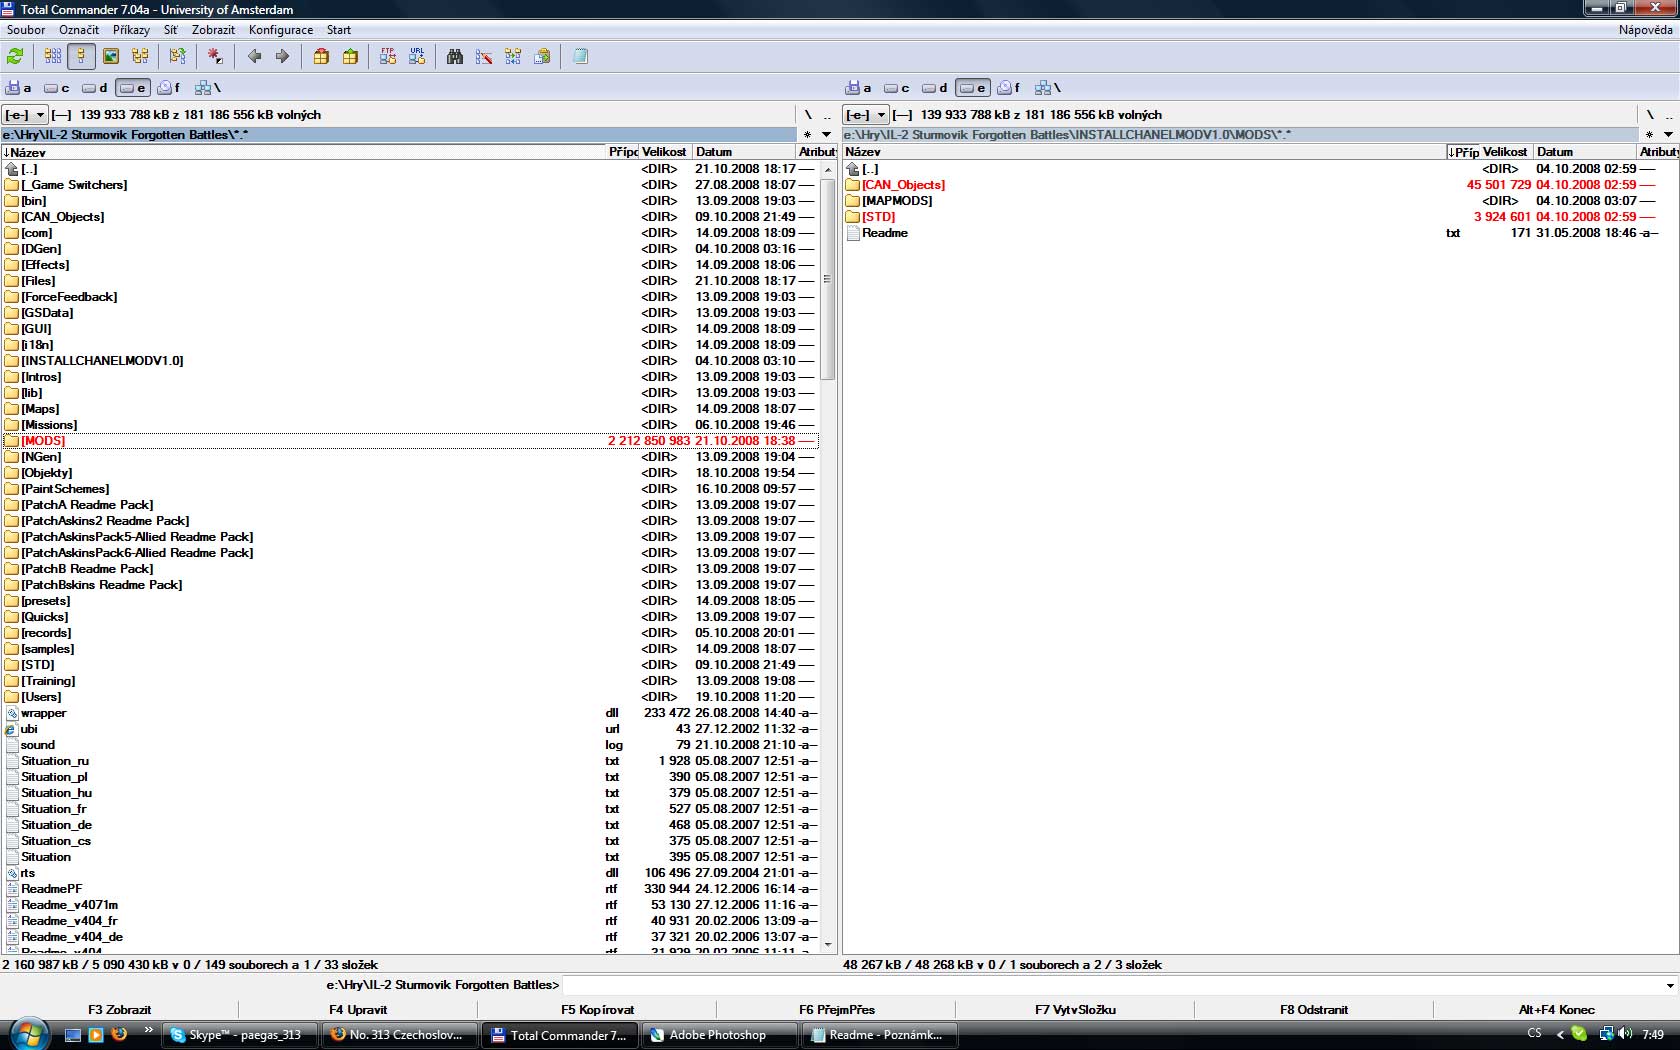Click F8 Odstranit button
The width and height of the screenshot is (1680, 1050).
click(1314, 1009)
